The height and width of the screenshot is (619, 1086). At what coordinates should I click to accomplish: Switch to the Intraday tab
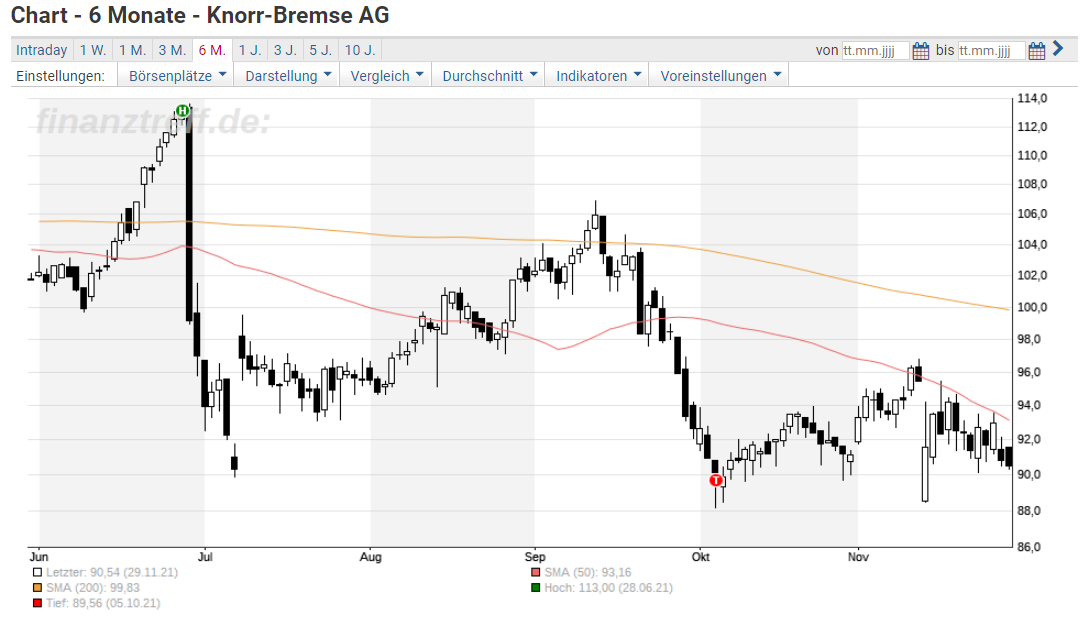[x=42, y=50]
